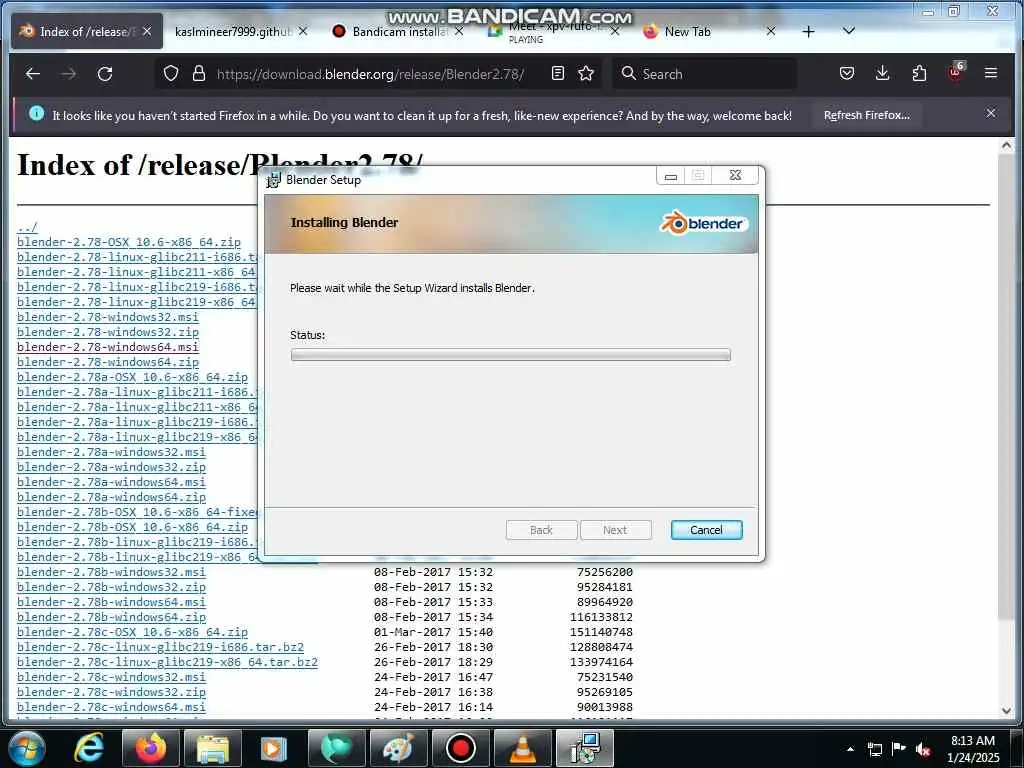
Task: Switch to the installer icon on taskbar
Action: coord(584,748)
